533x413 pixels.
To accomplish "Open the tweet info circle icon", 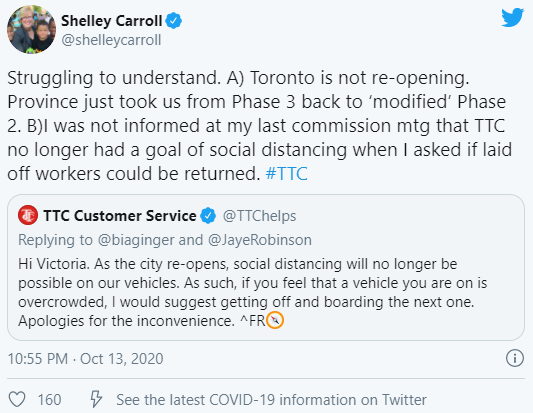I will pyautogui.click(x=515, y=358).
